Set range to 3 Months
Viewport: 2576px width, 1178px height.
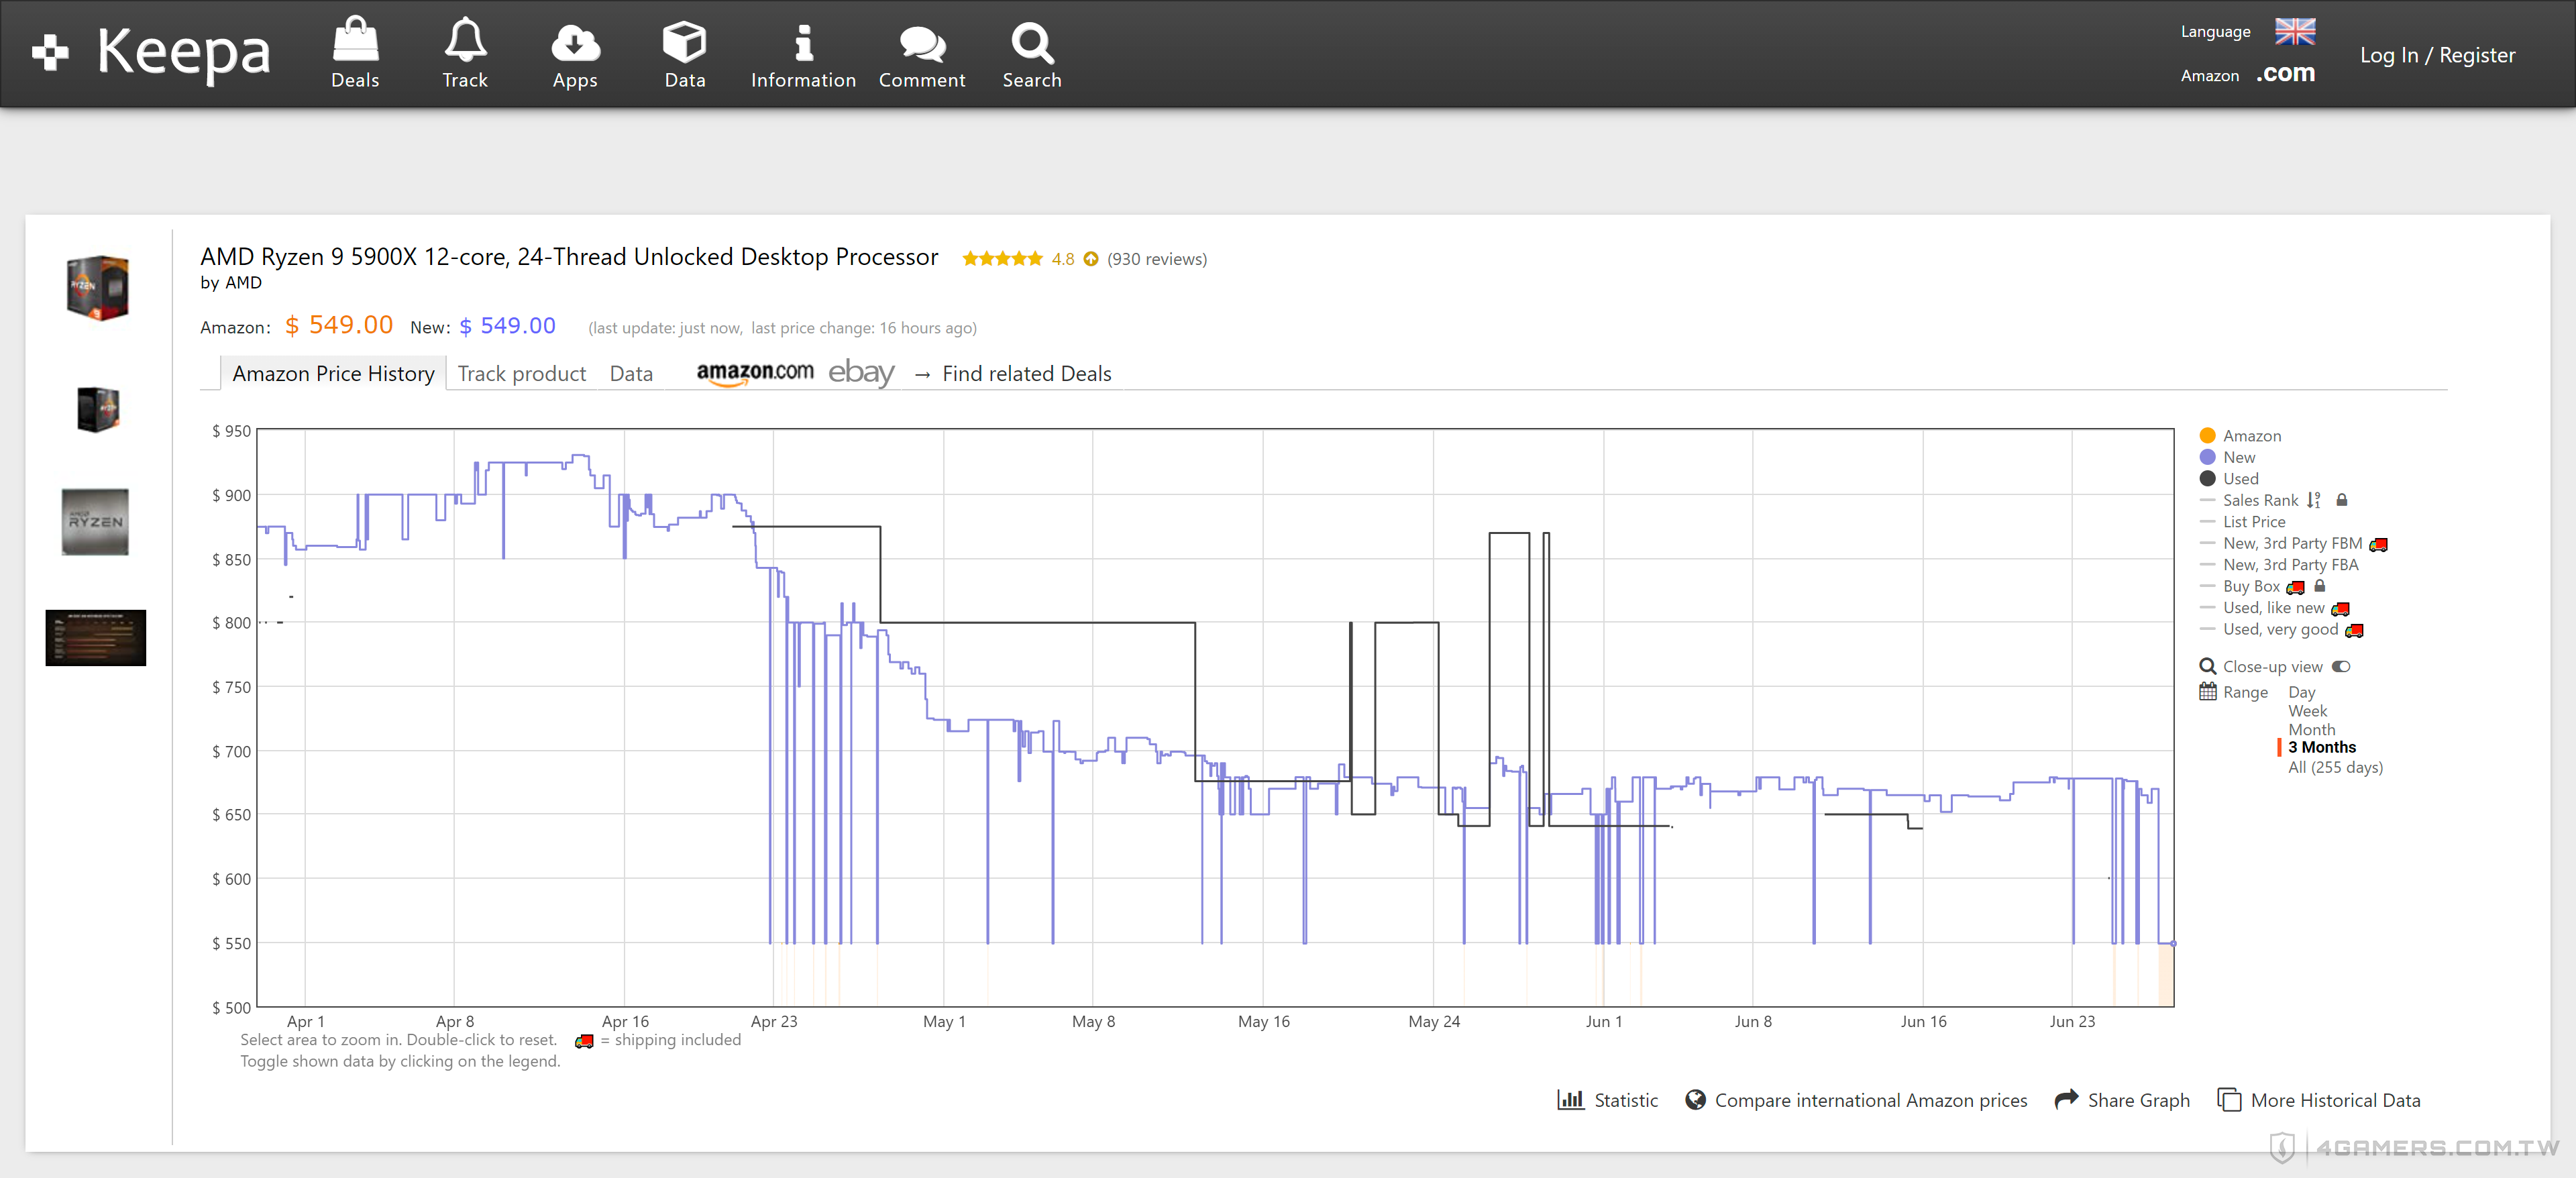(2321, 747)
